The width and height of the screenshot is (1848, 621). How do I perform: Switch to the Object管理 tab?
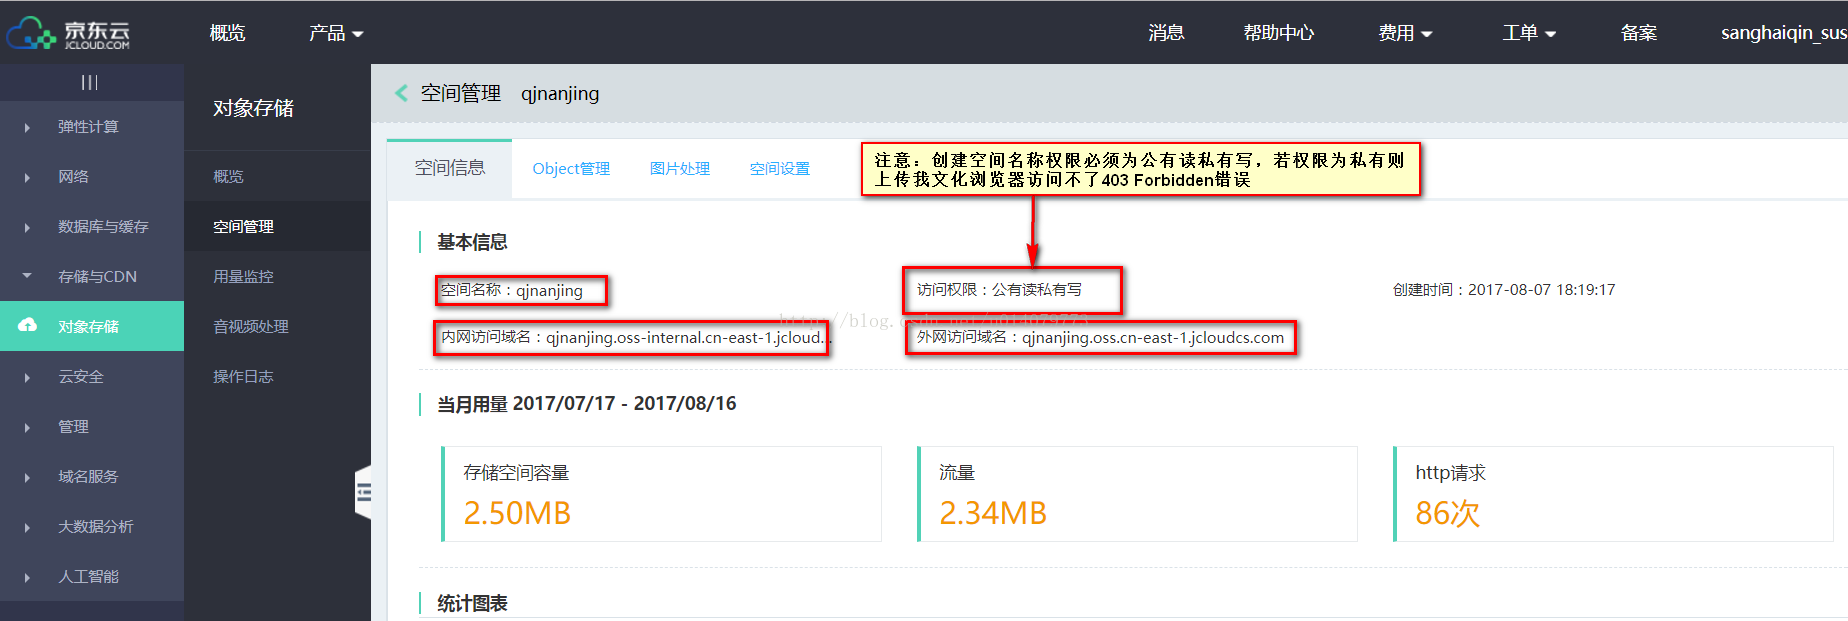tap(571, 169)
